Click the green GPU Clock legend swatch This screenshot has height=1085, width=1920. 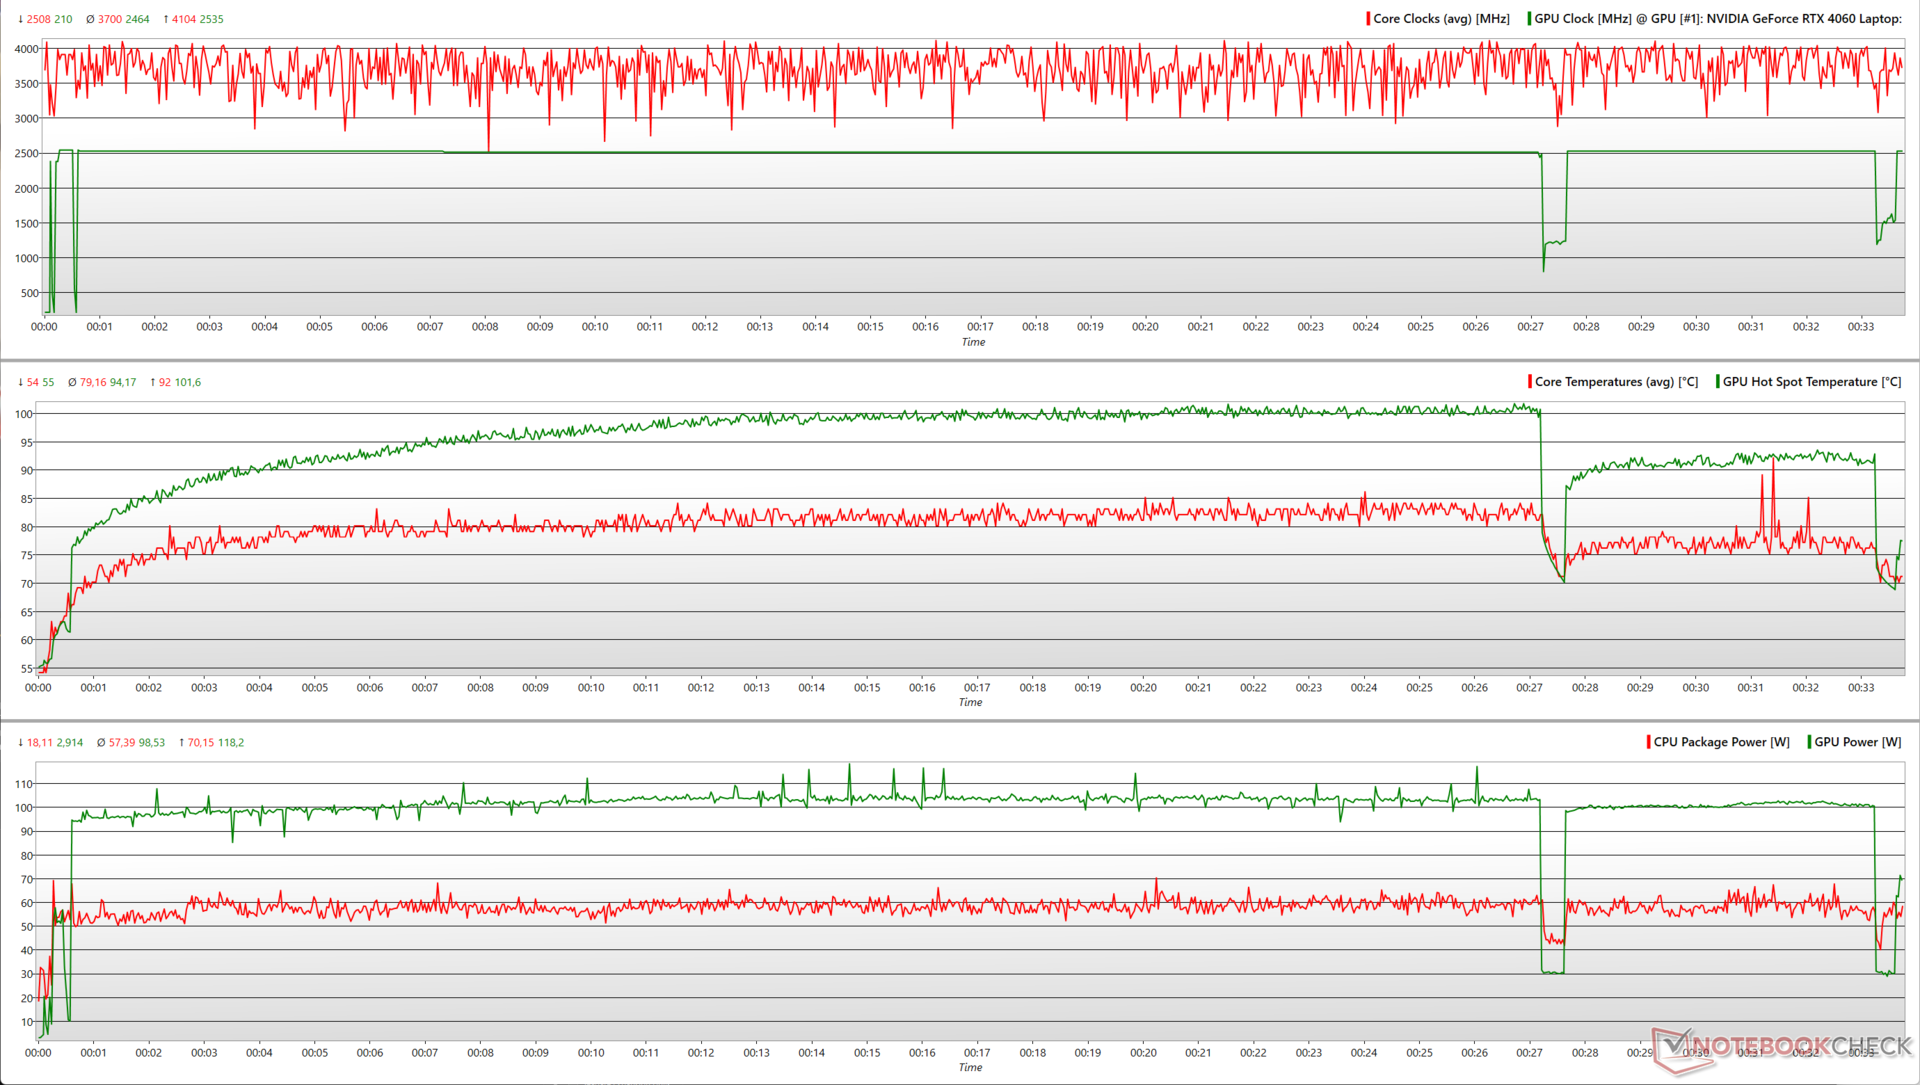pyautogui.click(x=1529, y=19)
